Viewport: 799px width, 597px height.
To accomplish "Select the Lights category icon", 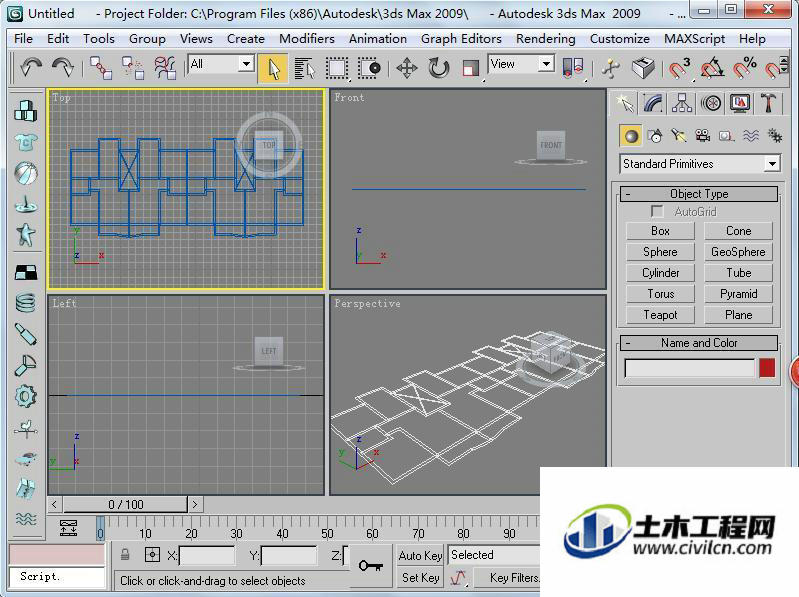I will coord(678,136).
